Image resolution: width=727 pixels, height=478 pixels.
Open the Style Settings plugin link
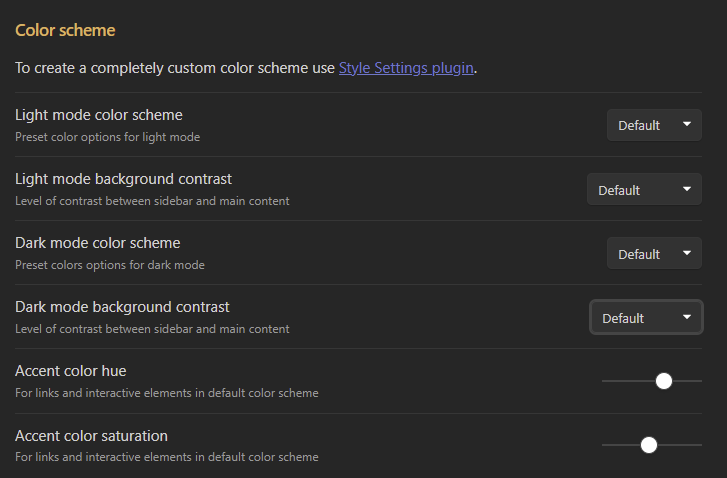coord(406,68)
